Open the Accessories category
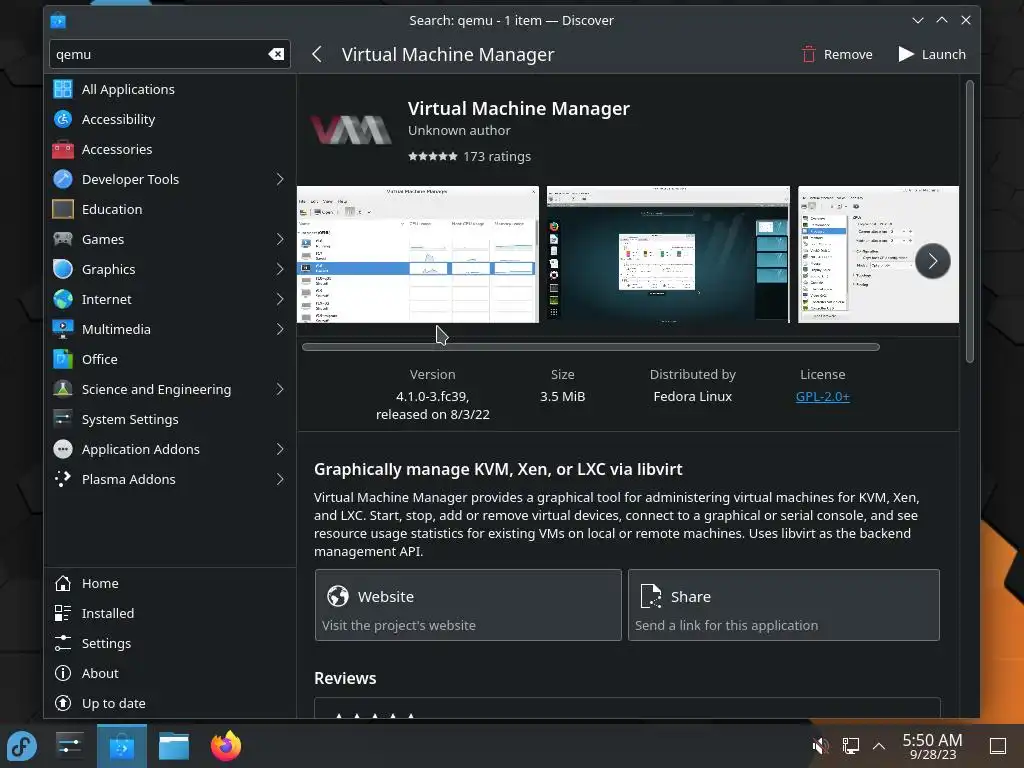 (x=170, y=149)
